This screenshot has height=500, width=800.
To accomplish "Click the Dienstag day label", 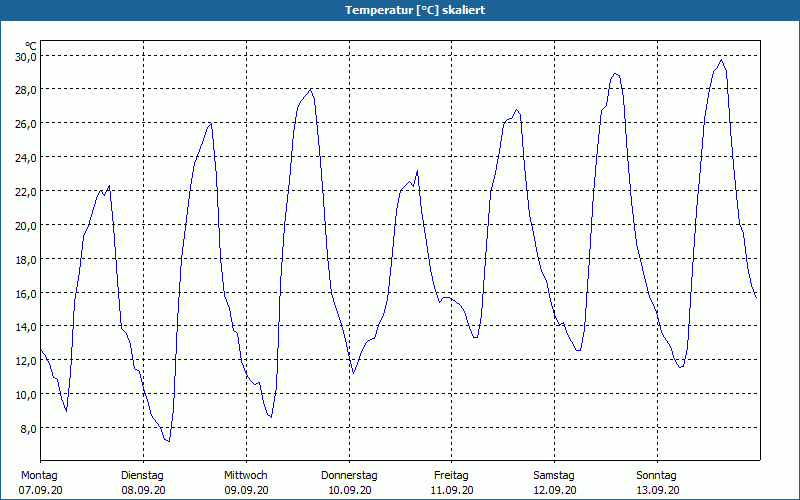I will [142, 476].
